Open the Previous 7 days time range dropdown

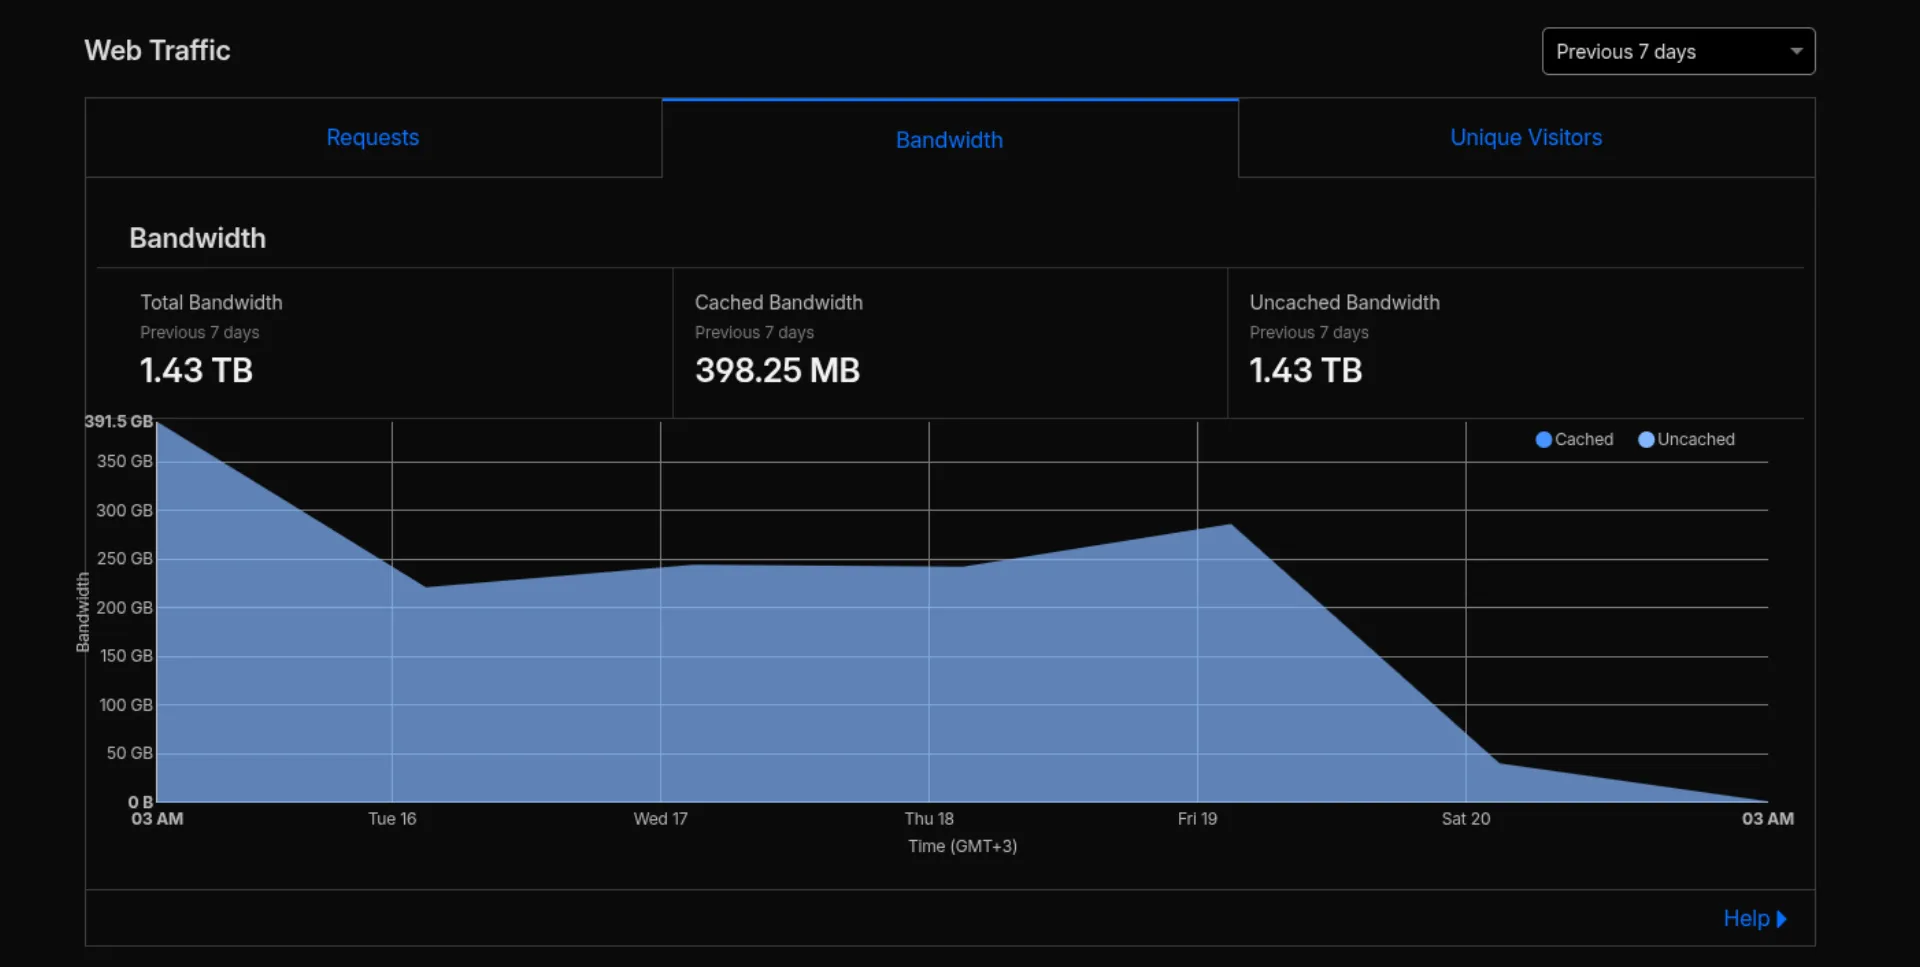click(x=1678, y=51)
